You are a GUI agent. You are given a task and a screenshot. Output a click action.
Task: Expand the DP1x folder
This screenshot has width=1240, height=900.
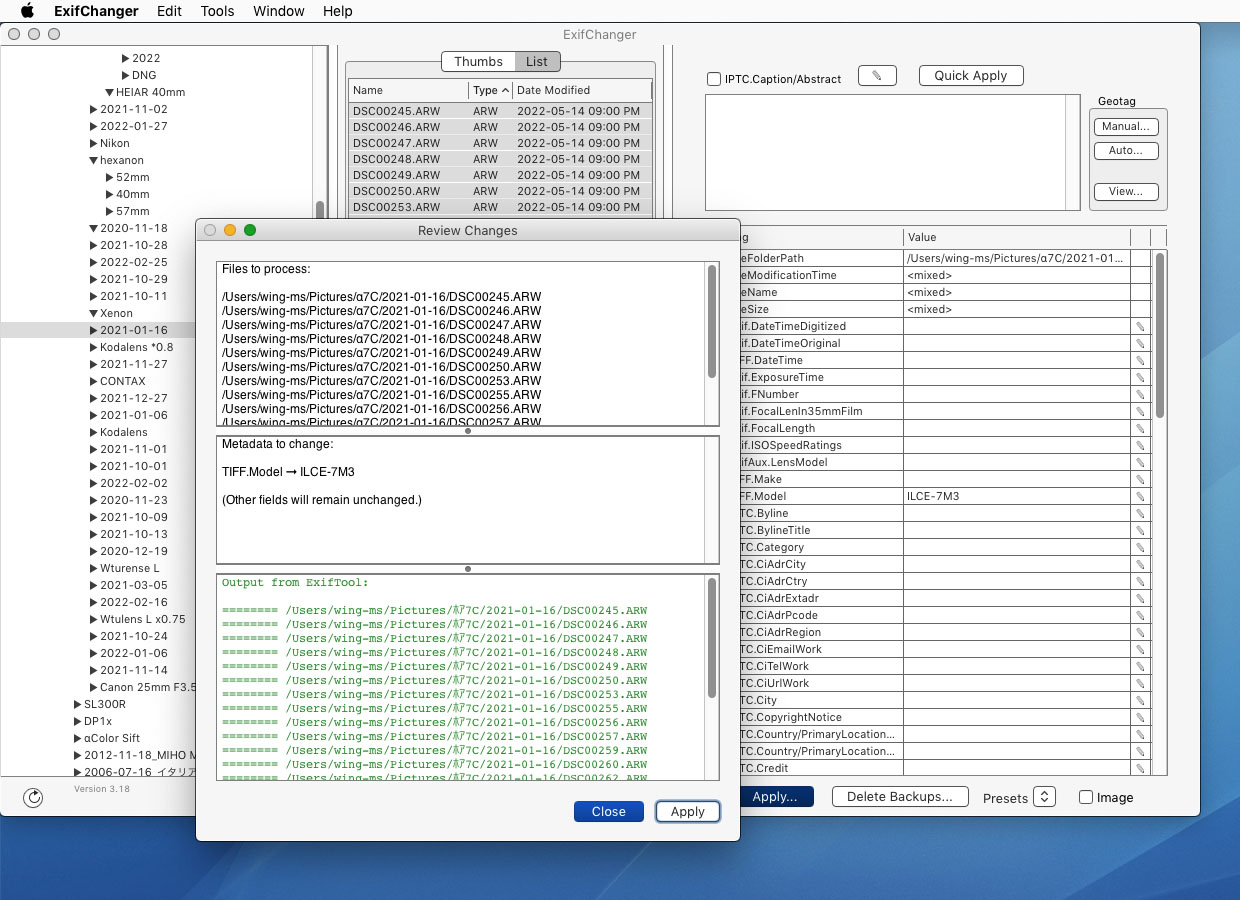tap(78, 721)
